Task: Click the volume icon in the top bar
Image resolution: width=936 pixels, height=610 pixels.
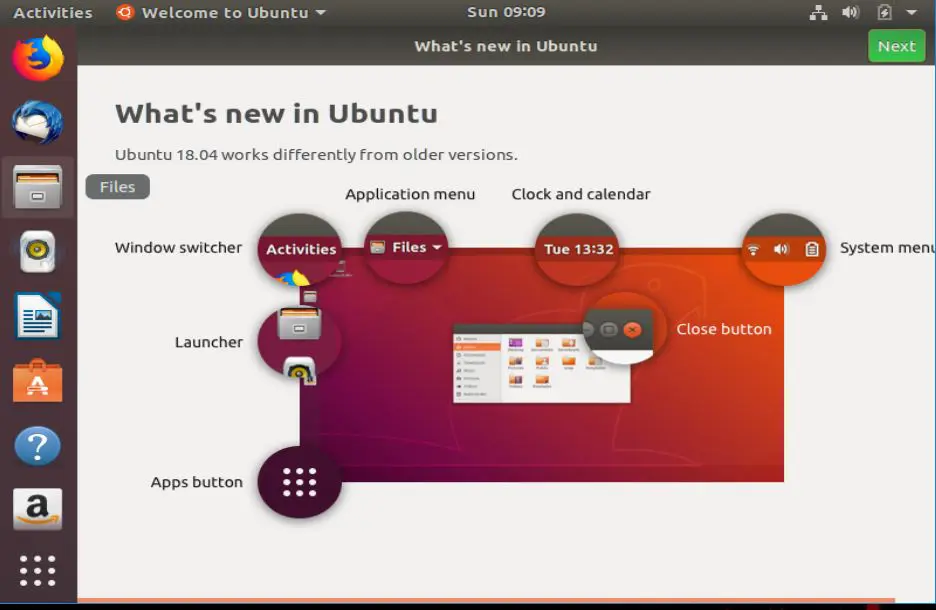Action: 851,12
